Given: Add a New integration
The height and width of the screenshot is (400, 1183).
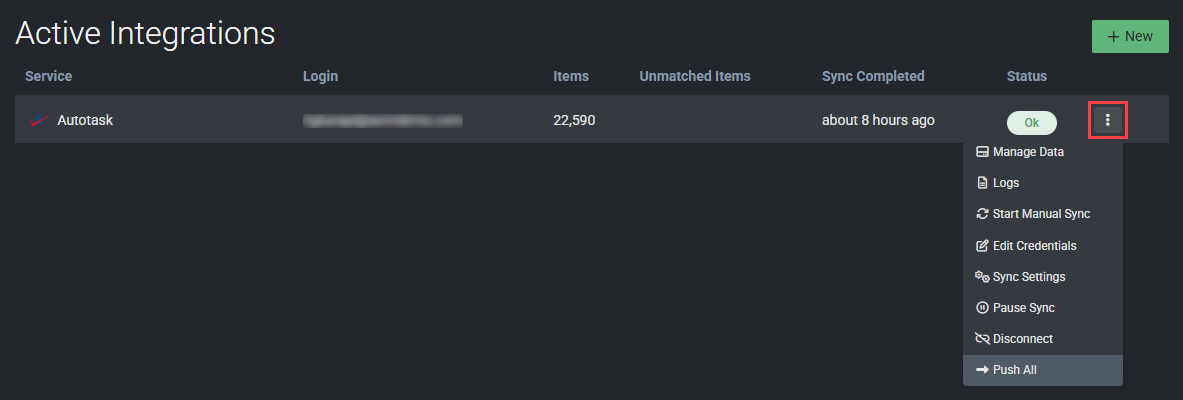Looking at the screenshot, I should coord(1130,36).
